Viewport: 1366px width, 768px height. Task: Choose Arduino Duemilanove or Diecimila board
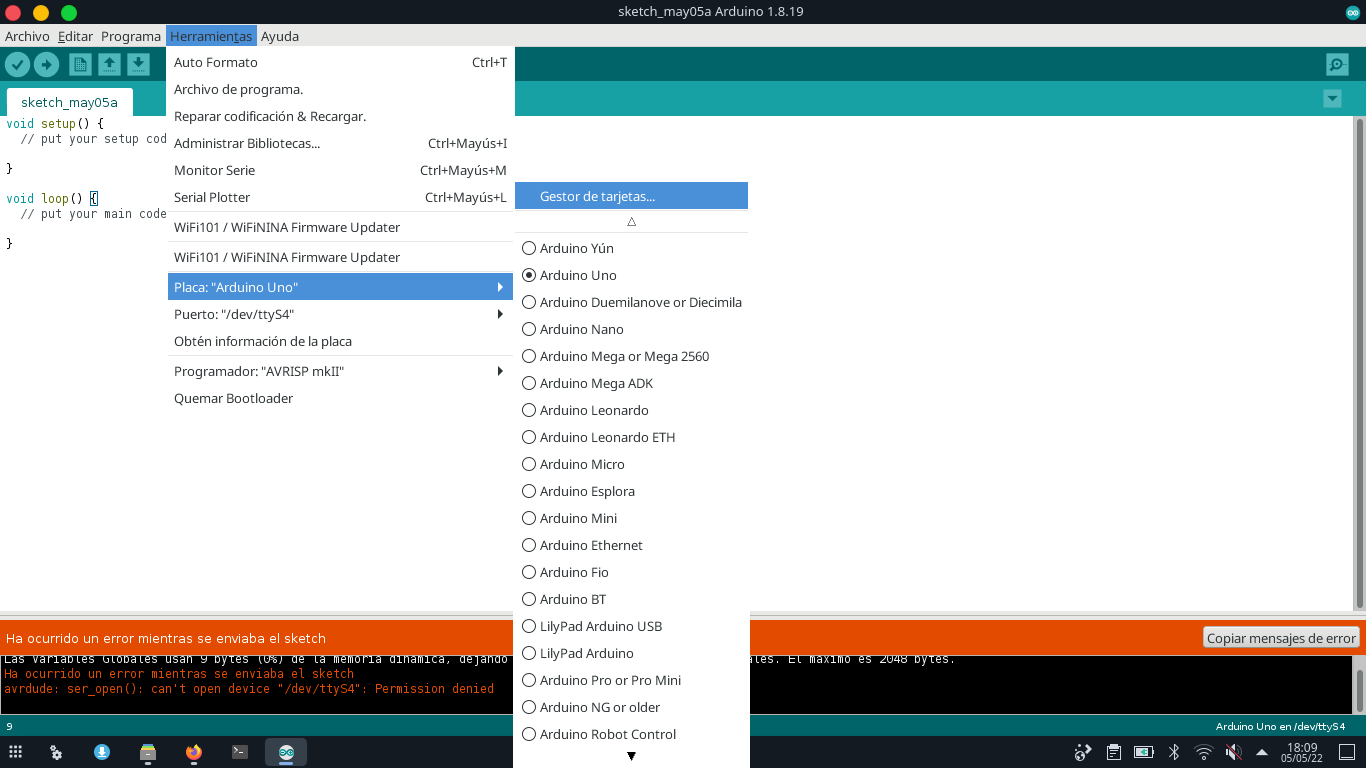[x=631, y=302]
